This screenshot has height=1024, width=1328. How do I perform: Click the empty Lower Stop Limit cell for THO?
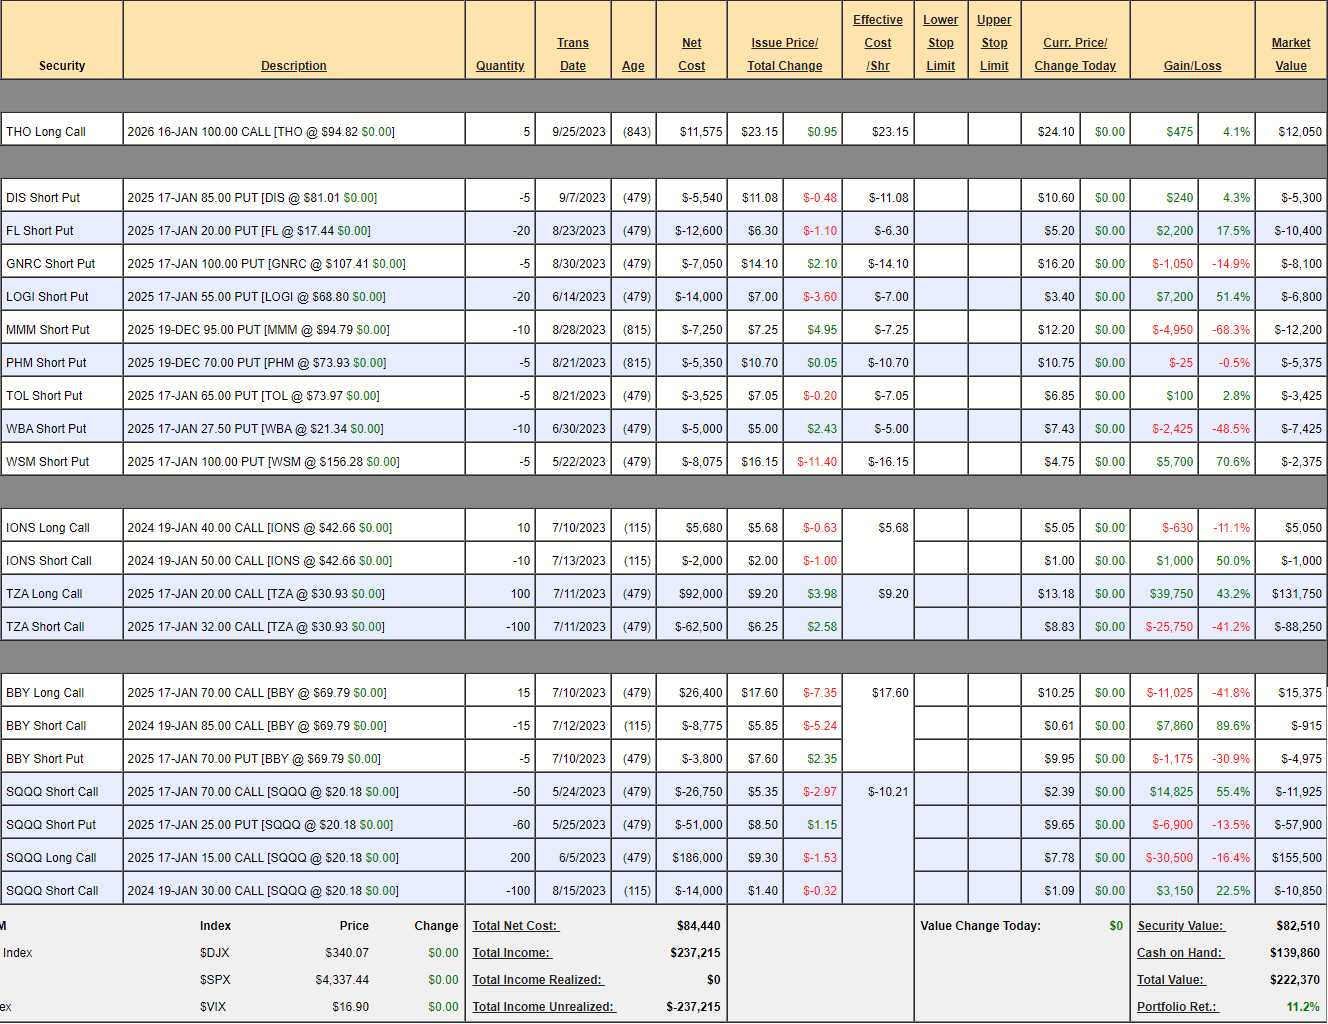940,132
